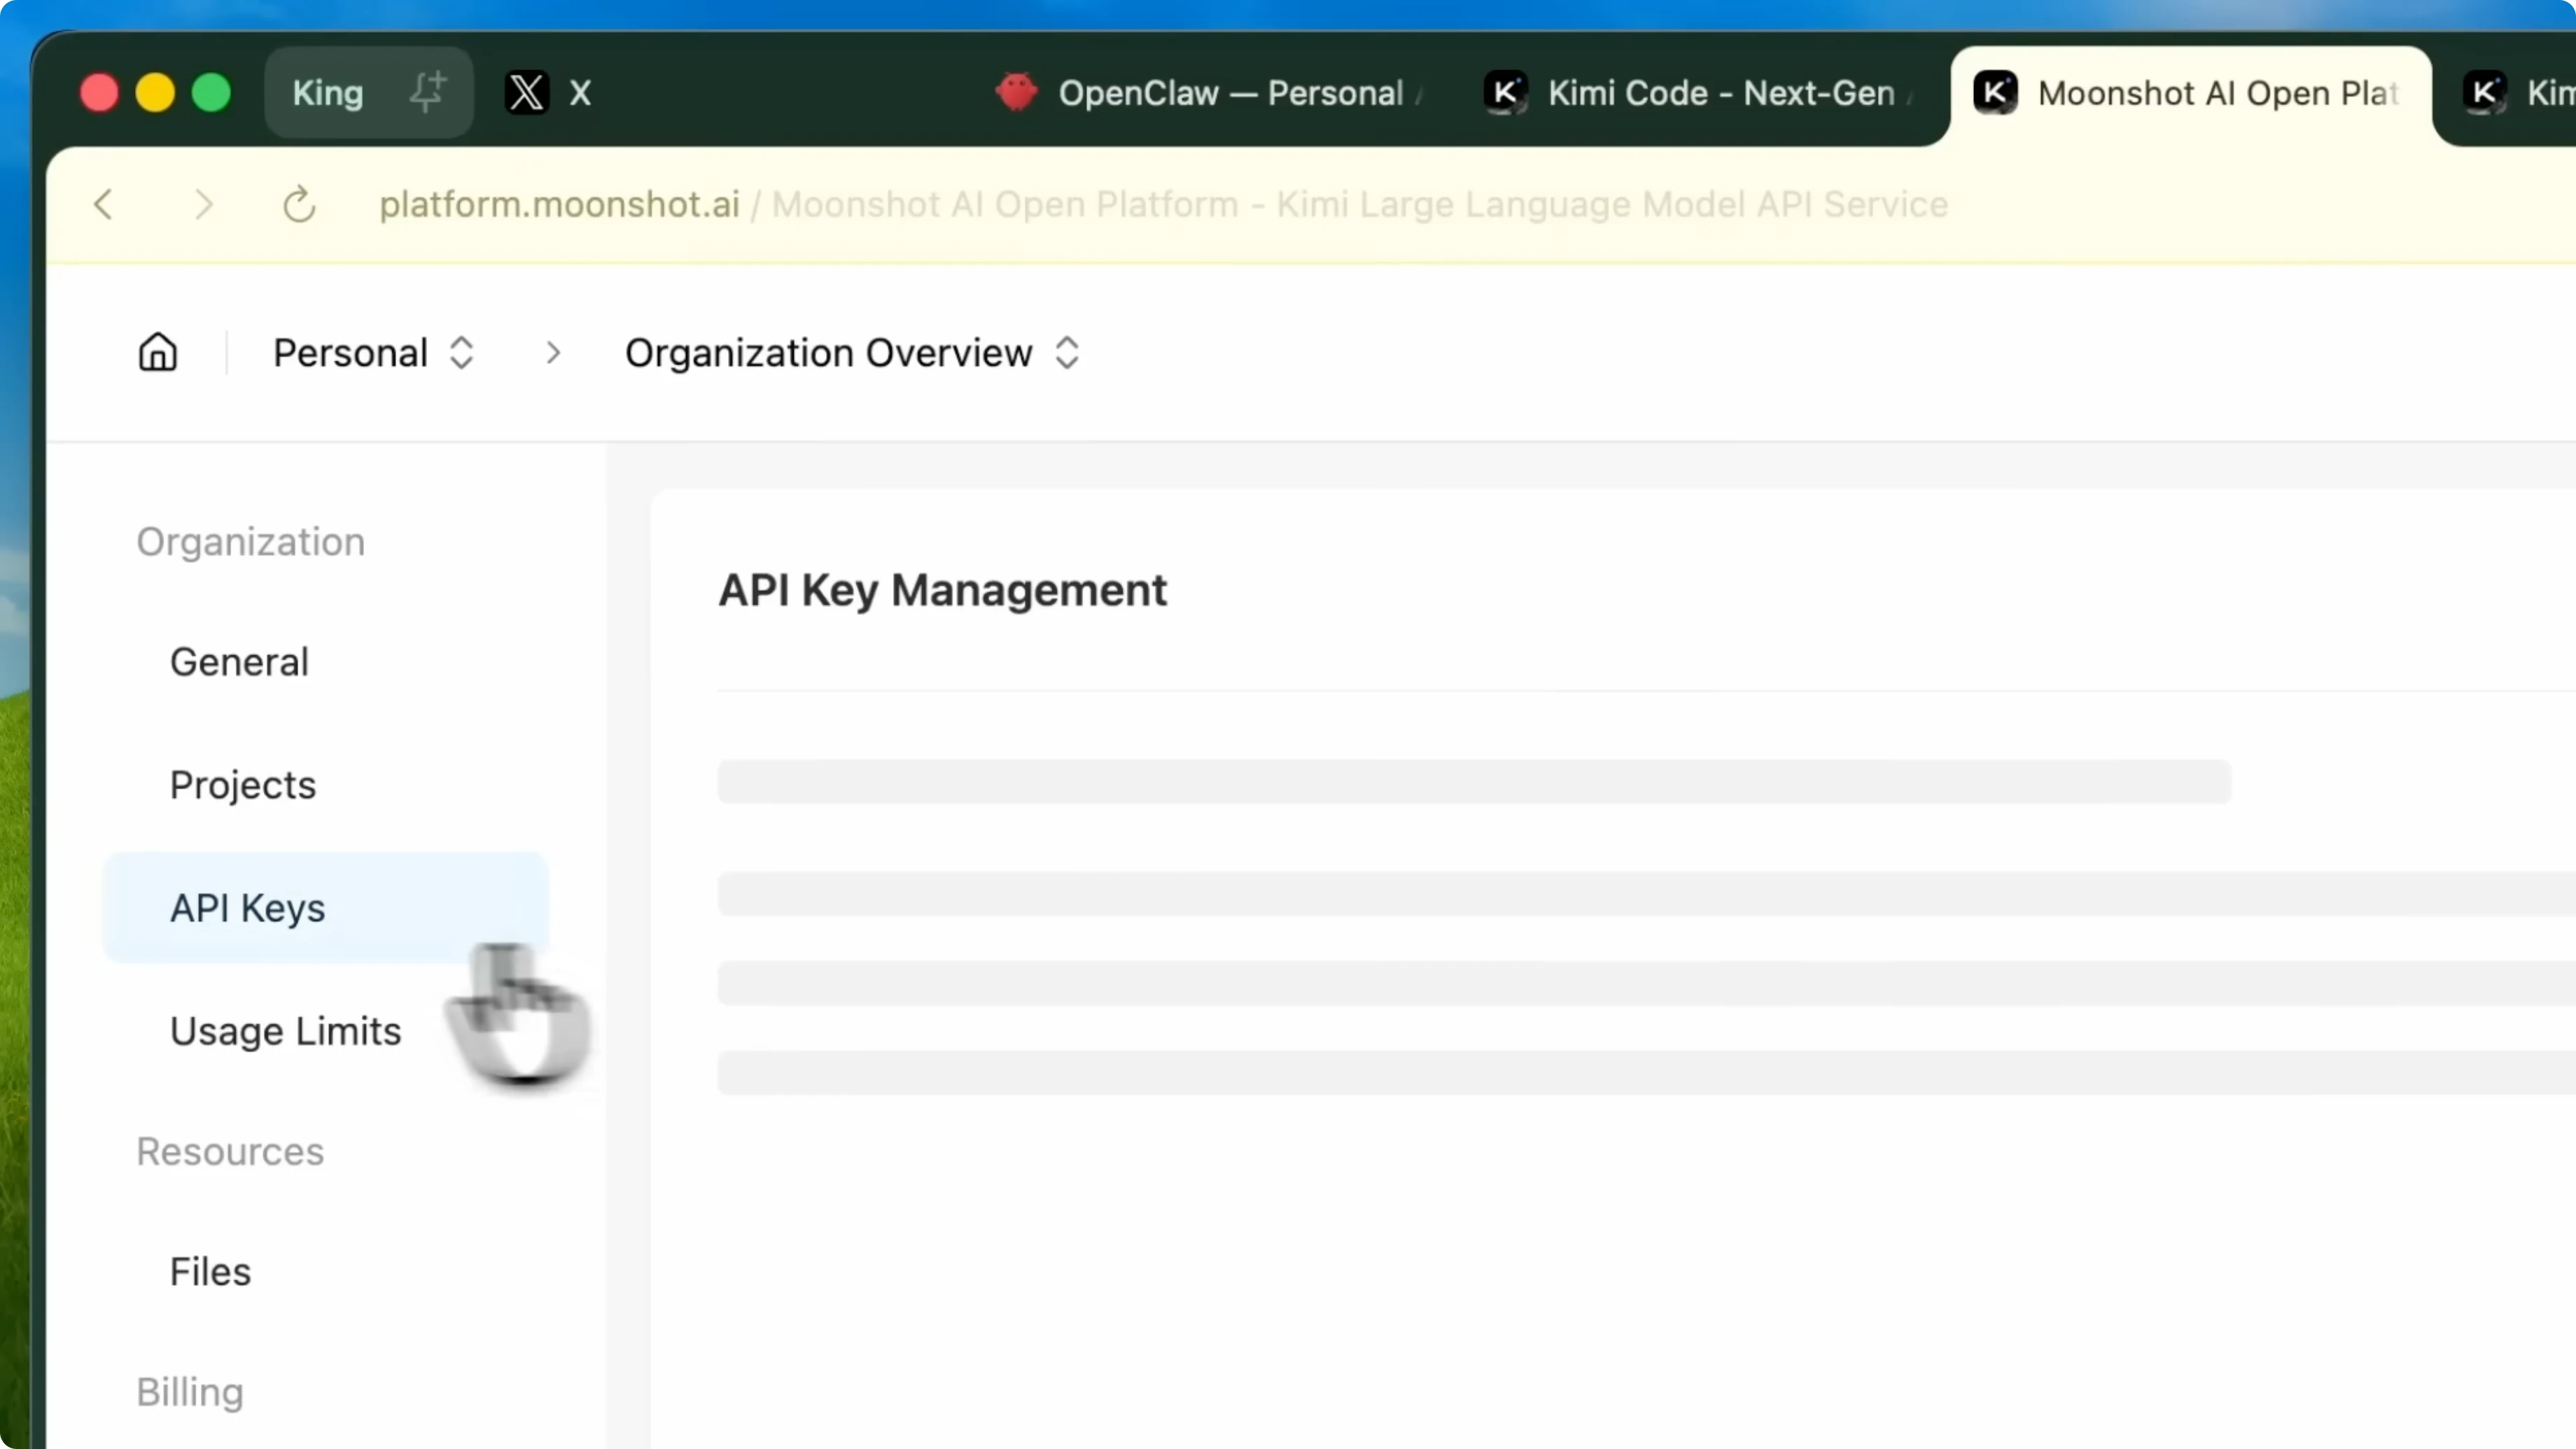Image resolution: width=2576 pixels, height=1449 pixels.
Task: Click the browser forward arrow
Action: click(x=204, y=205)
